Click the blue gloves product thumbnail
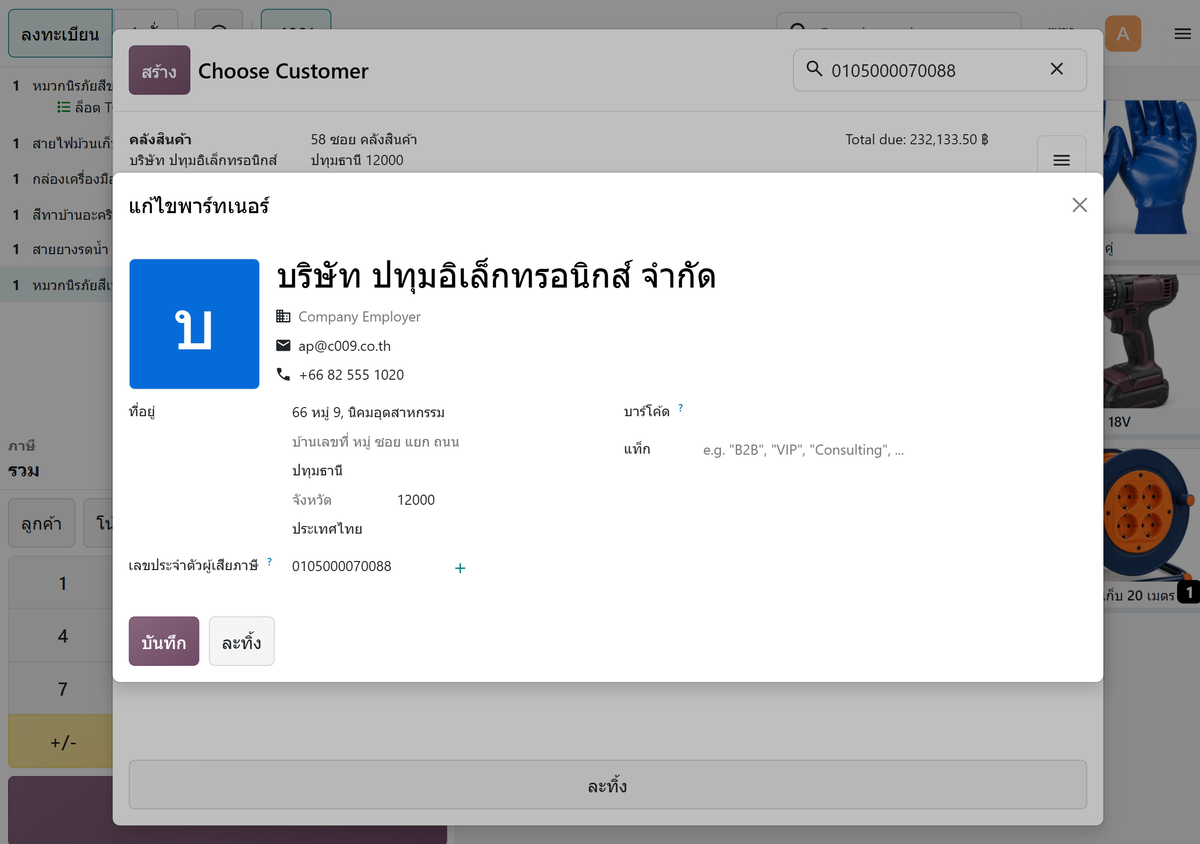The width and height of the screenshot is (1200, 844). pos(1151,167)
